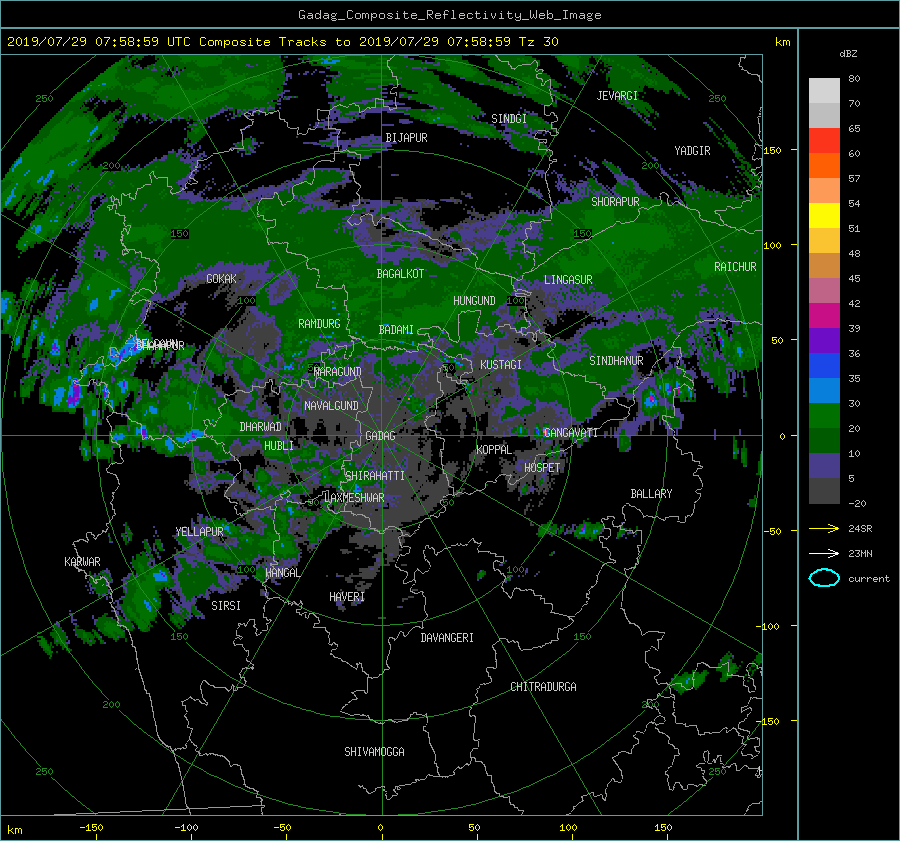The height and width of the screenshot is (841, 900).
Task: Select the red 65 dBZ color swatch
Action: tap(824, 140)
